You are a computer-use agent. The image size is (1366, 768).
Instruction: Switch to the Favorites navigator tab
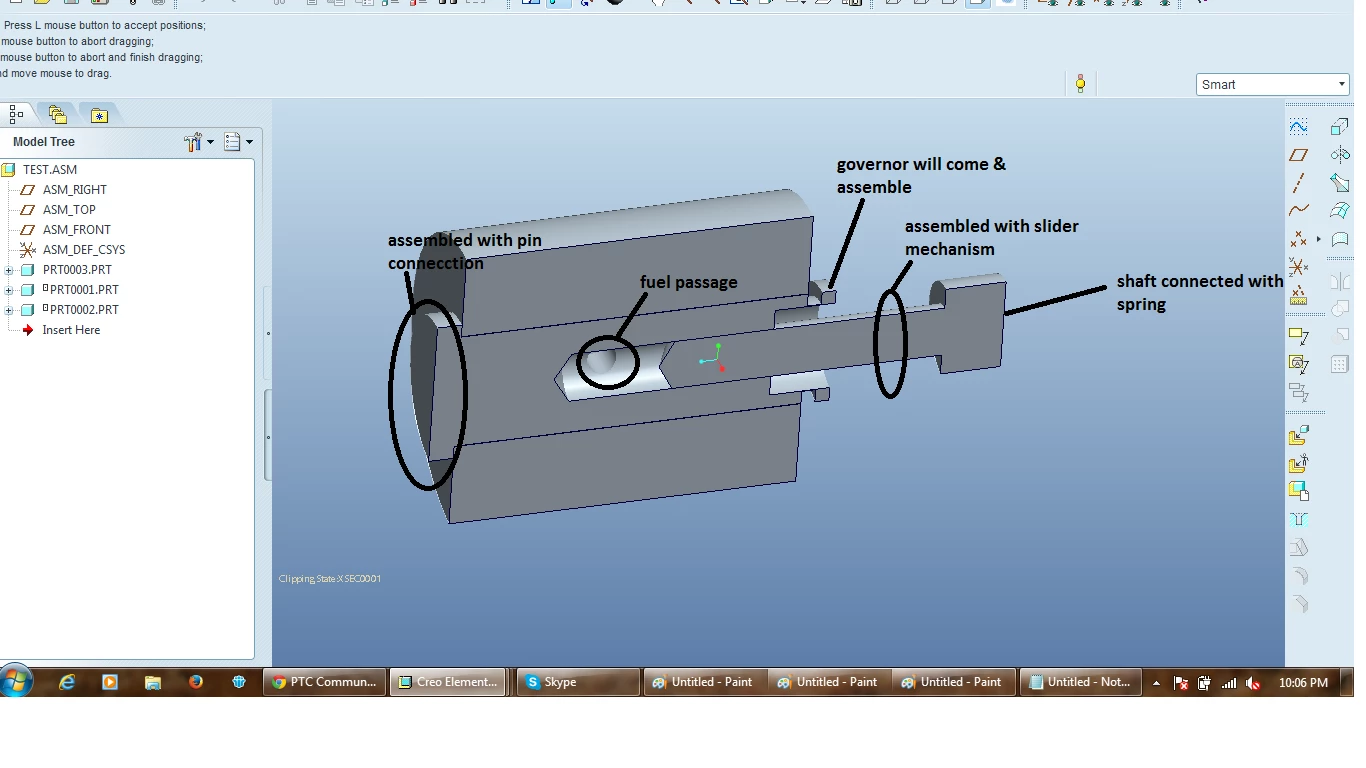(x=98, y=114)
